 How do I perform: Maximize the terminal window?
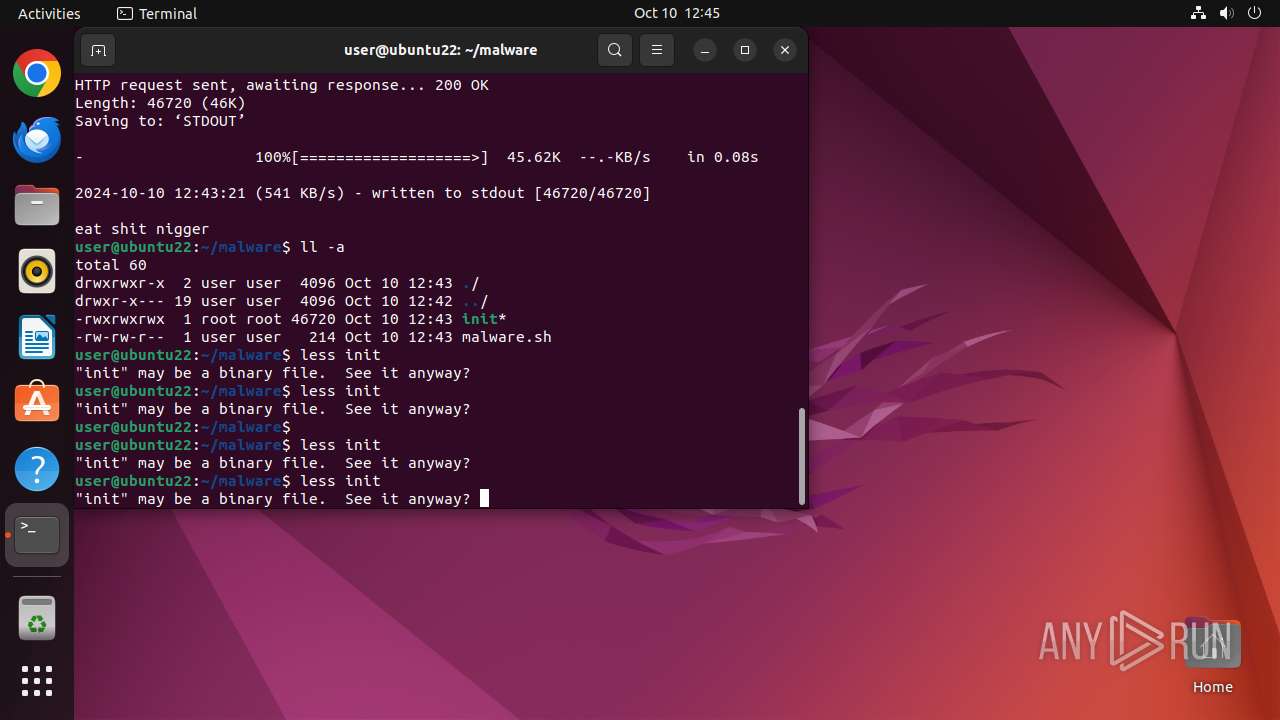coord(745,50)
